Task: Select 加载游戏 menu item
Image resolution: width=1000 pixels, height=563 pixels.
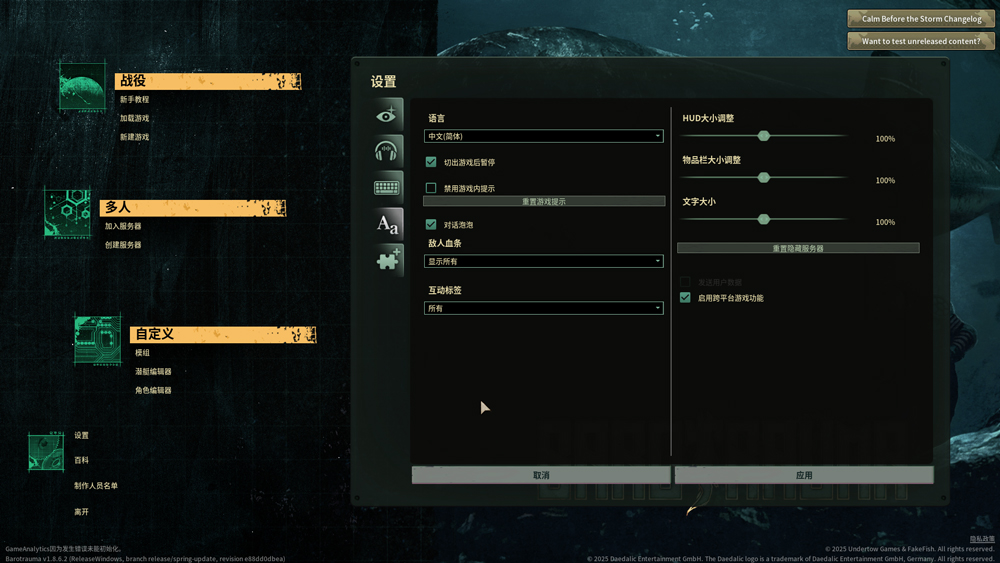Action: [135, 118]
